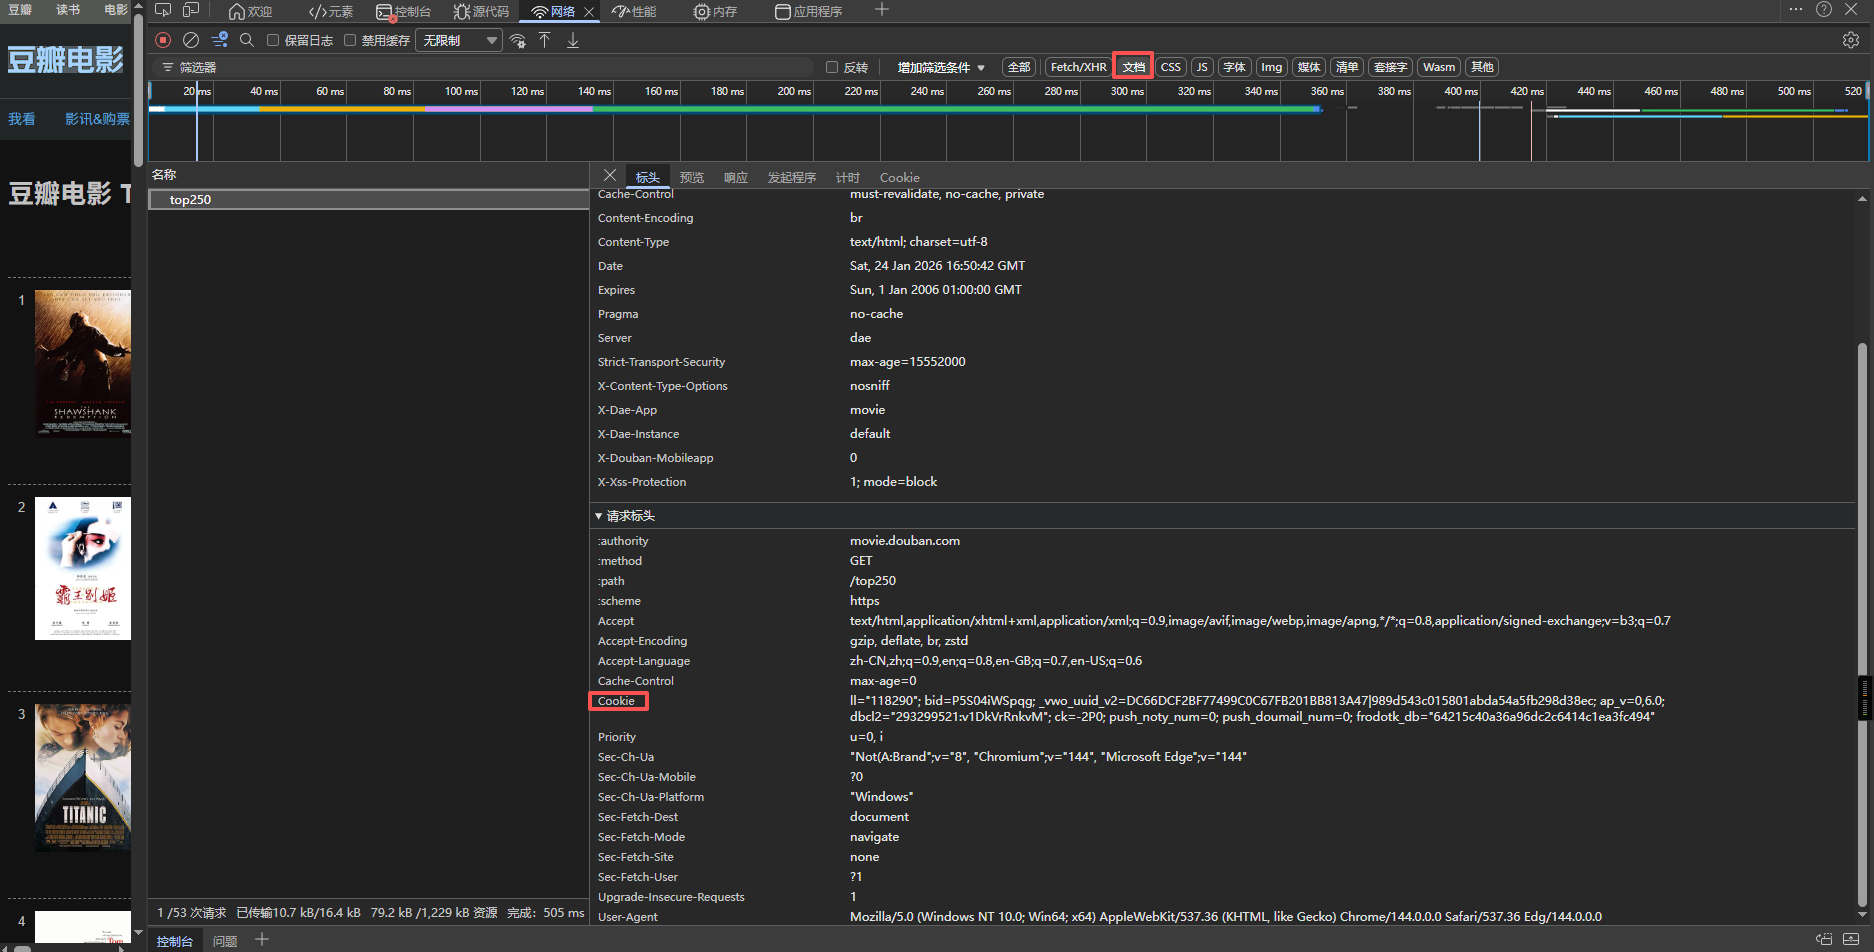
Task: Open the network search magnifier
Action: [x=247, y=40]
